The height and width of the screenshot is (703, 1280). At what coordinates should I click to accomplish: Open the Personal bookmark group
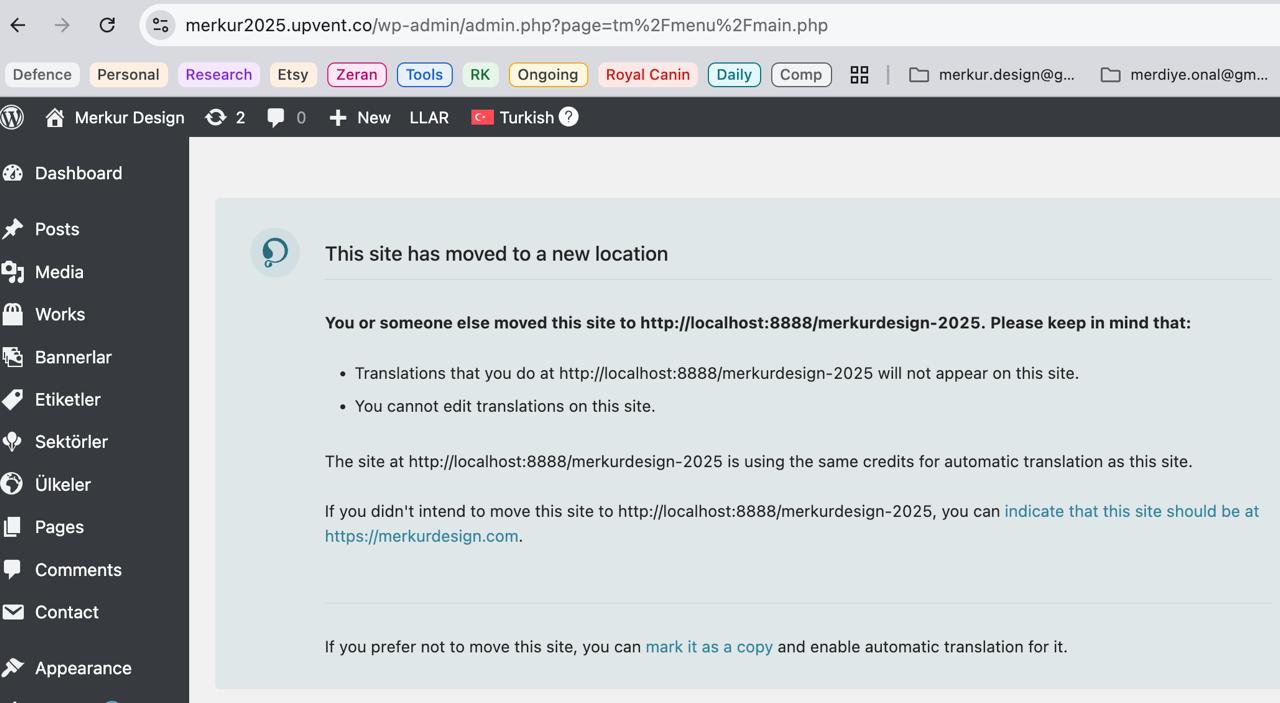click(128, 75)
